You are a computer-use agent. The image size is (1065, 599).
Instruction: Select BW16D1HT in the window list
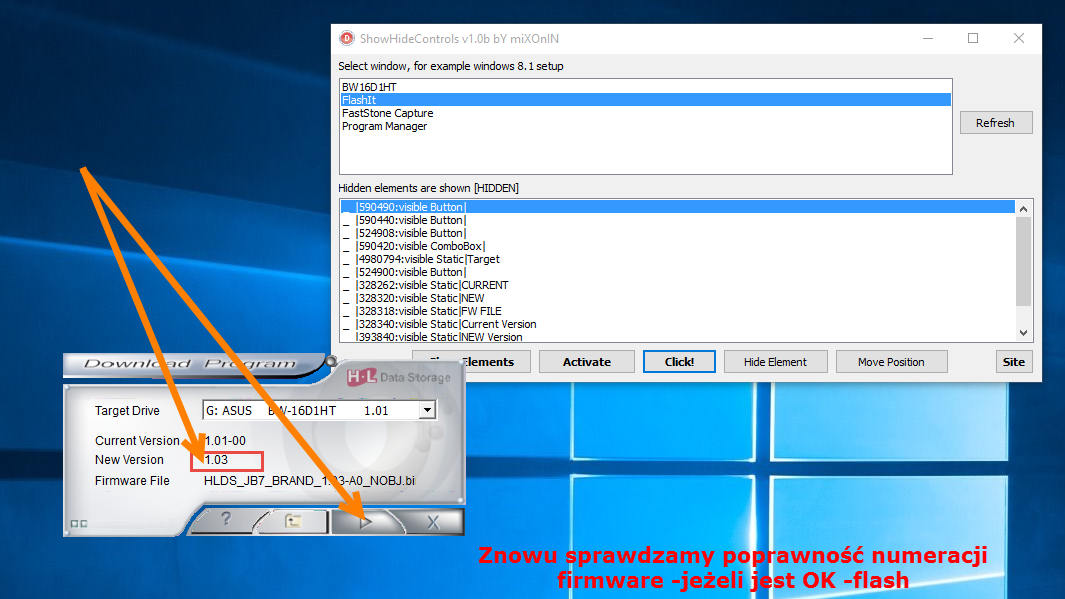click(645, 87)
